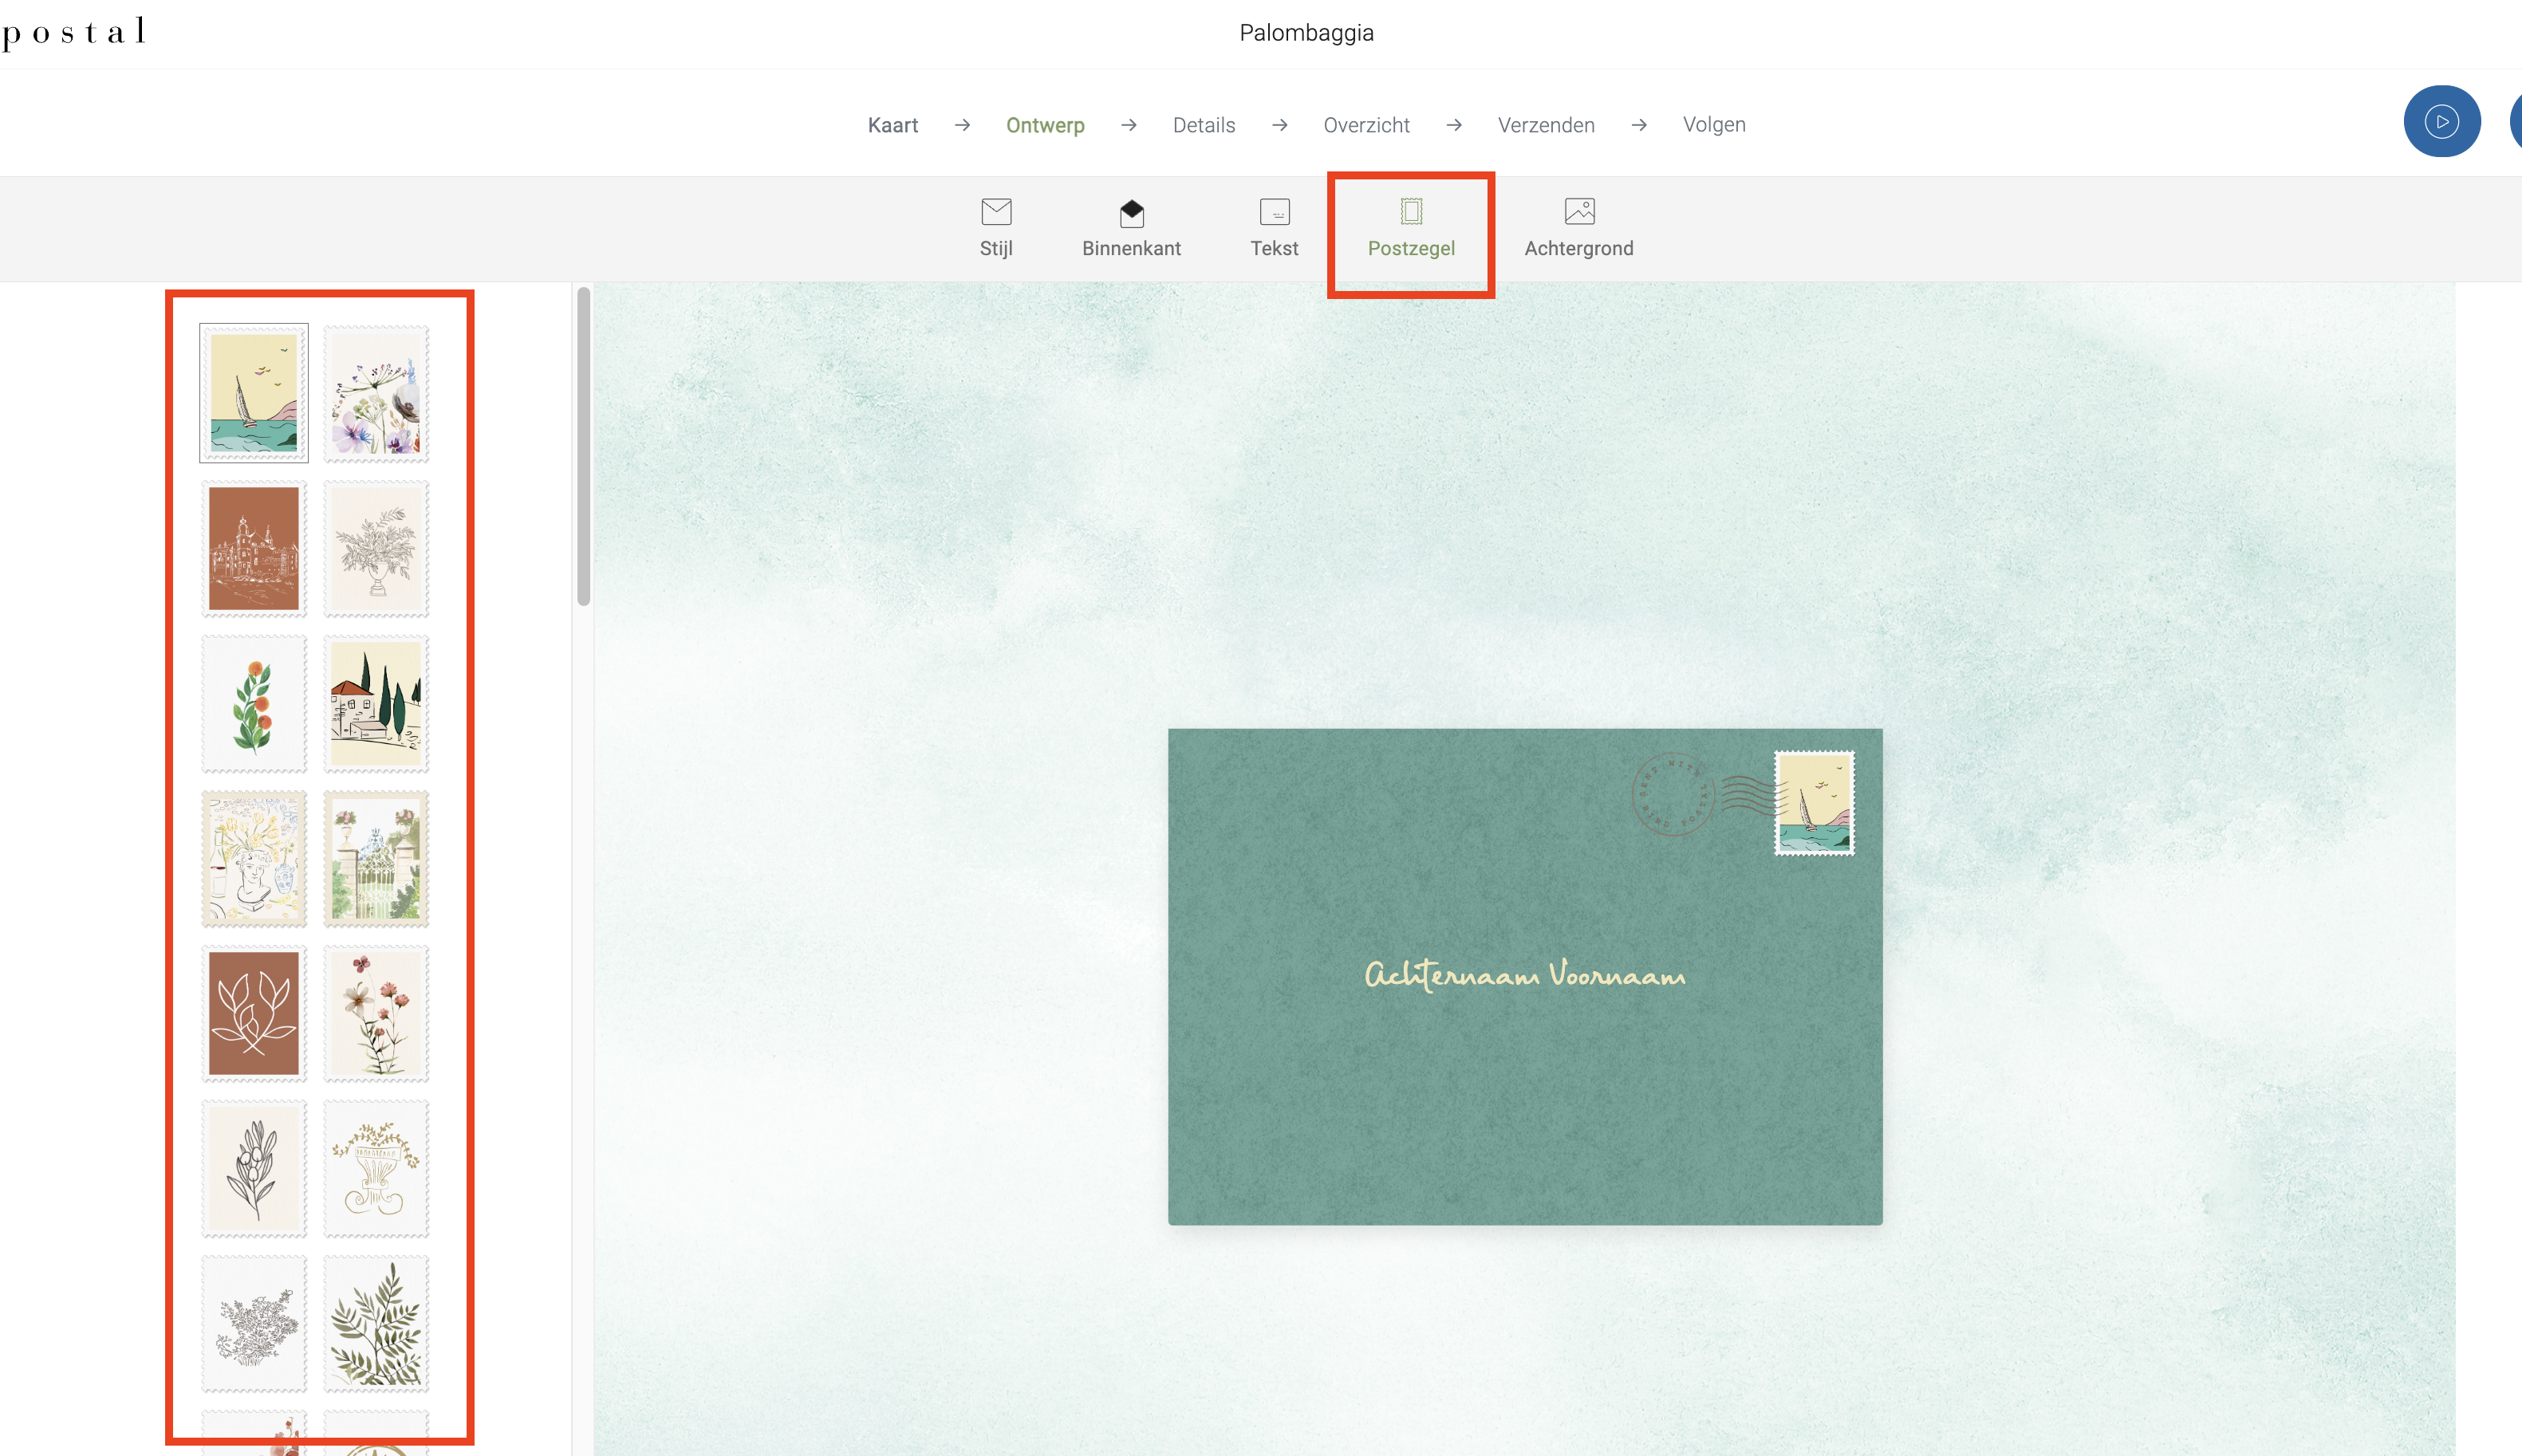Choose the sailboat sea stamp thumbnail
This screenshot has width=2522, height=1456.
tap(254, 393)
